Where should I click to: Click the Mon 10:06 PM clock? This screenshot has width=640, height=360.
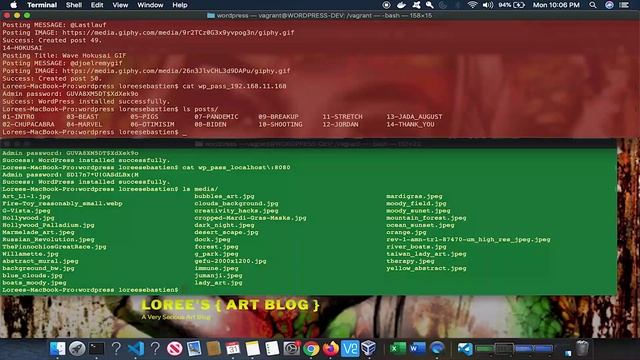[x=556, y=5]
